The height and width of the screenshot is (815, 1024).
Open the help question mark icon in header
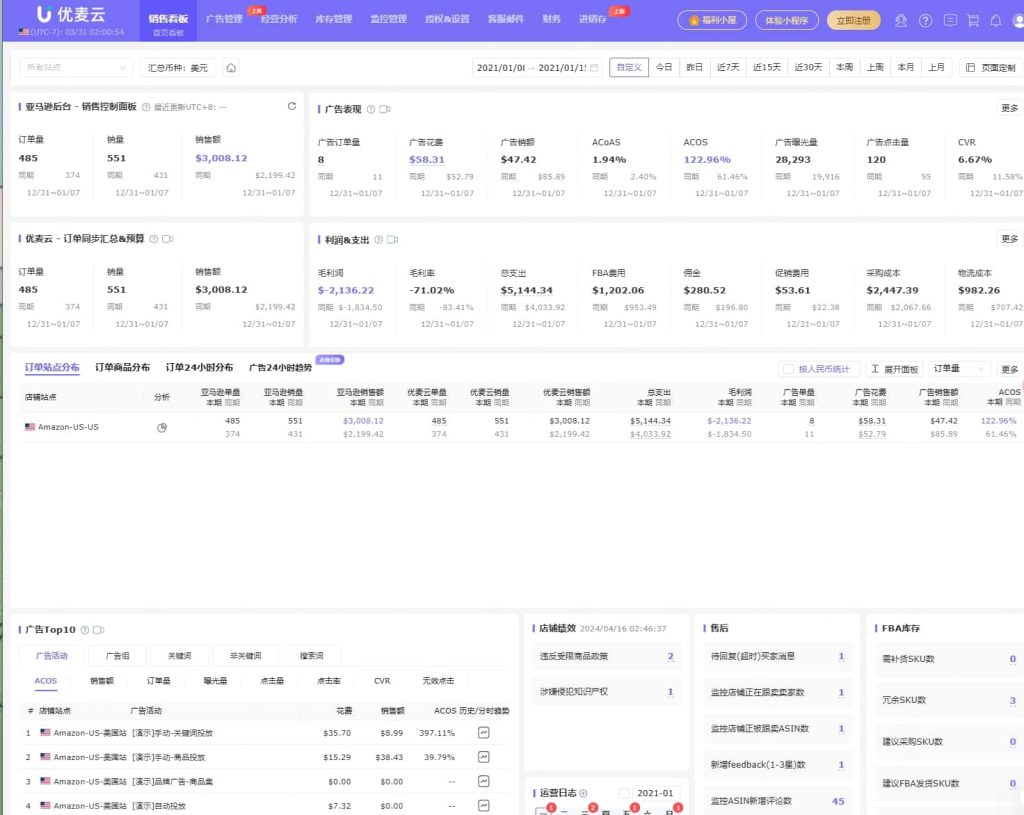[x=925, y=20]
